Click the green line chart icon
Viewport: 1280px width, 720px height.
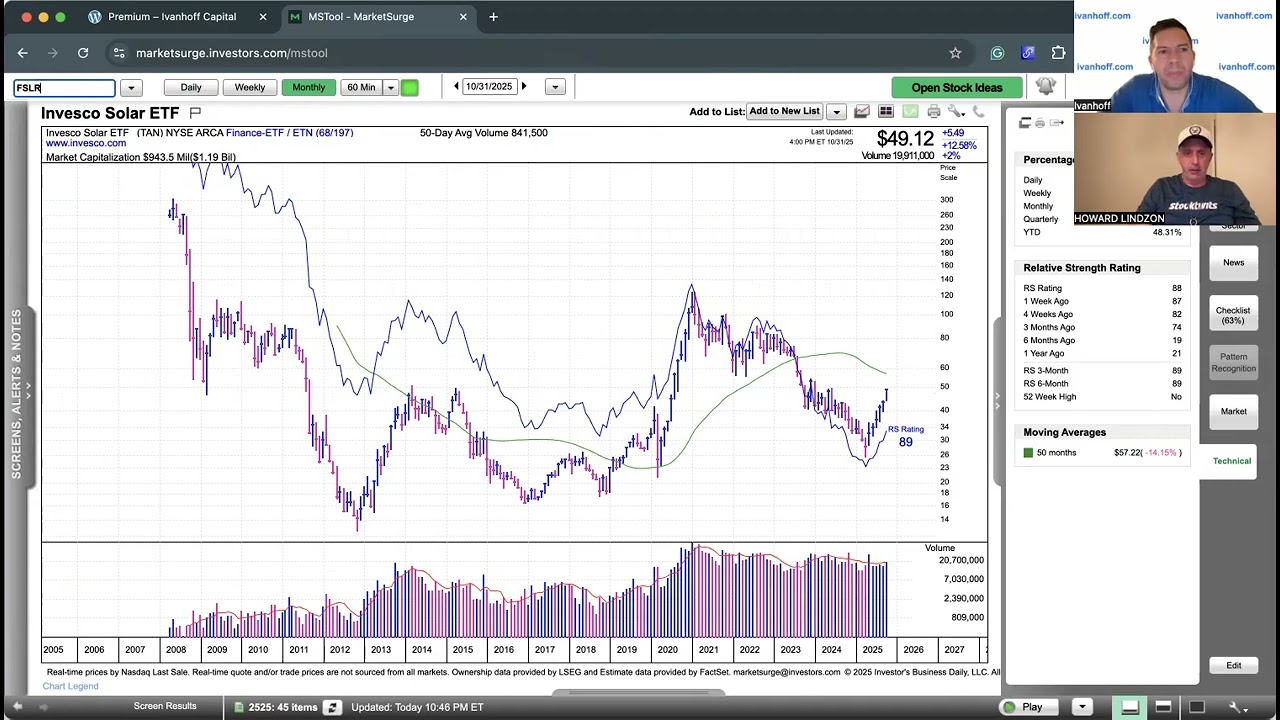910,111
